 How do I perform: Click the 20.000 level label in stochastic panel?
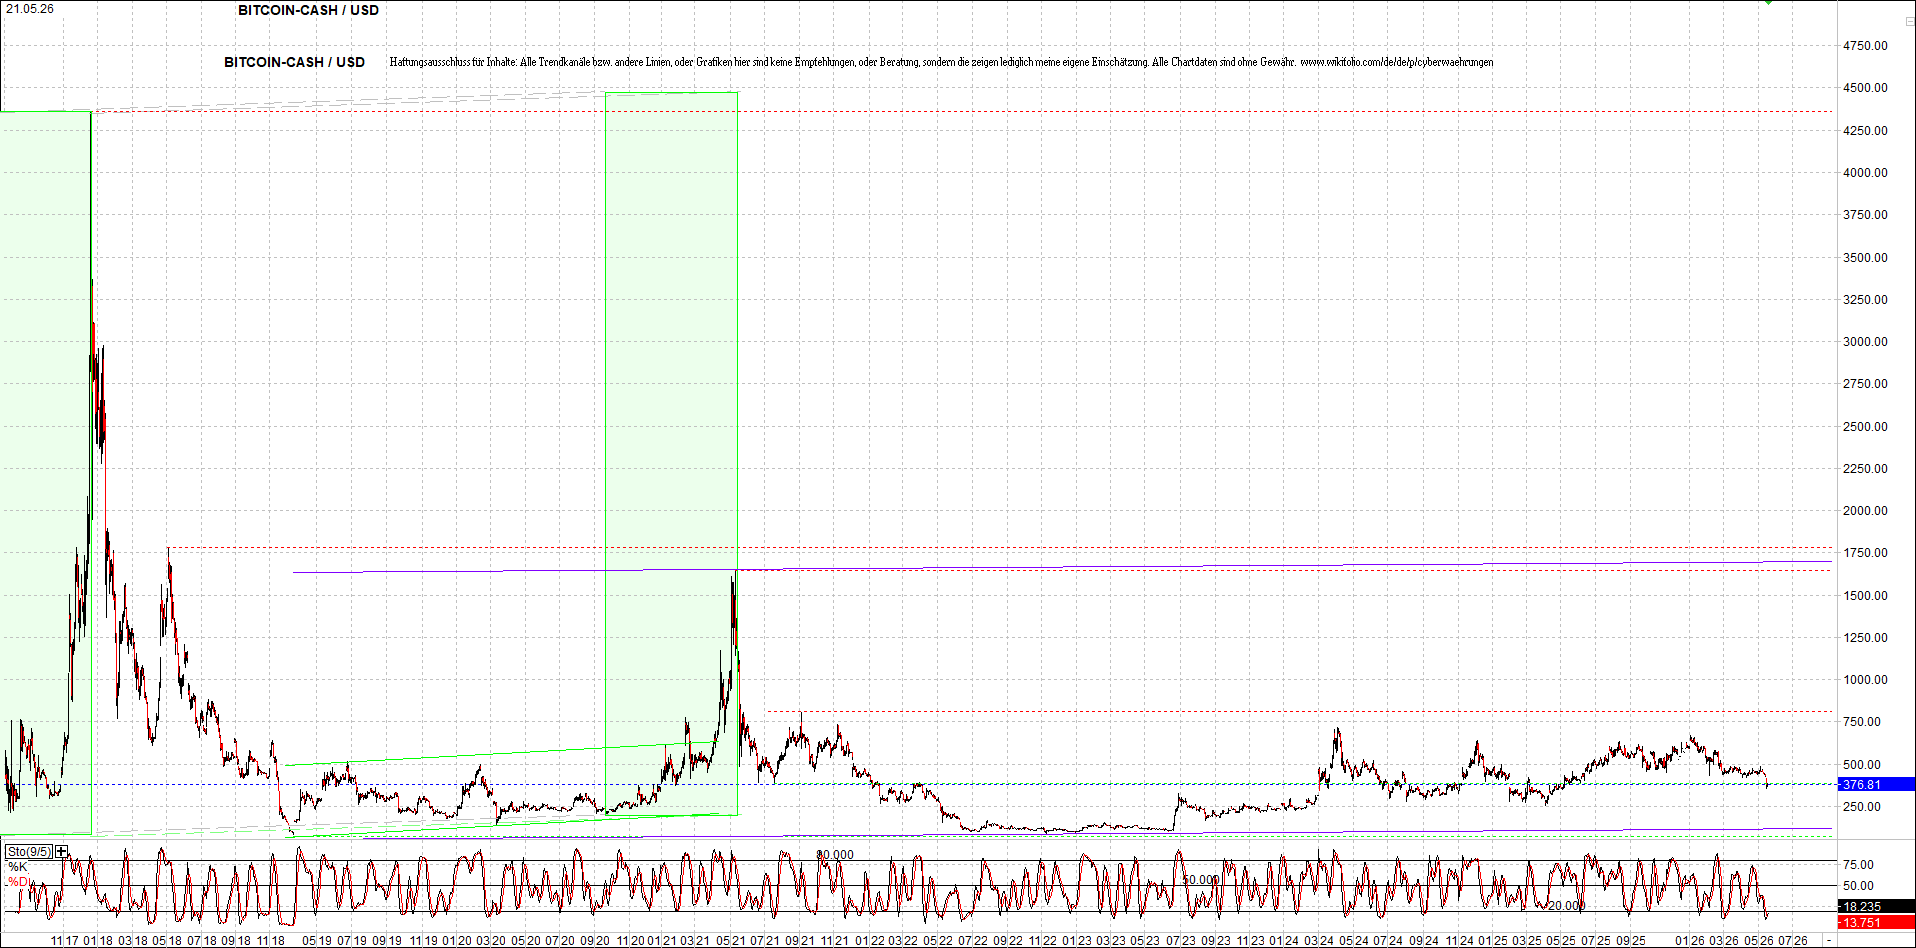point(1567,906)
